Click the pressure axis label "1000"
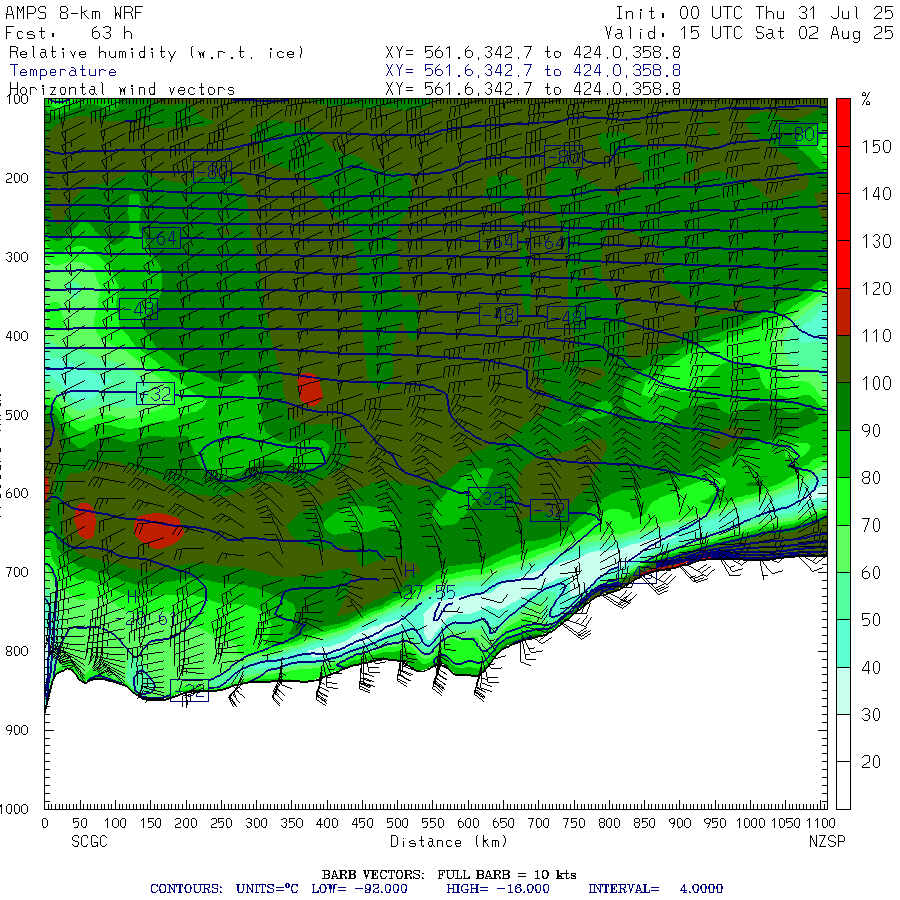 tap(14, 809)
